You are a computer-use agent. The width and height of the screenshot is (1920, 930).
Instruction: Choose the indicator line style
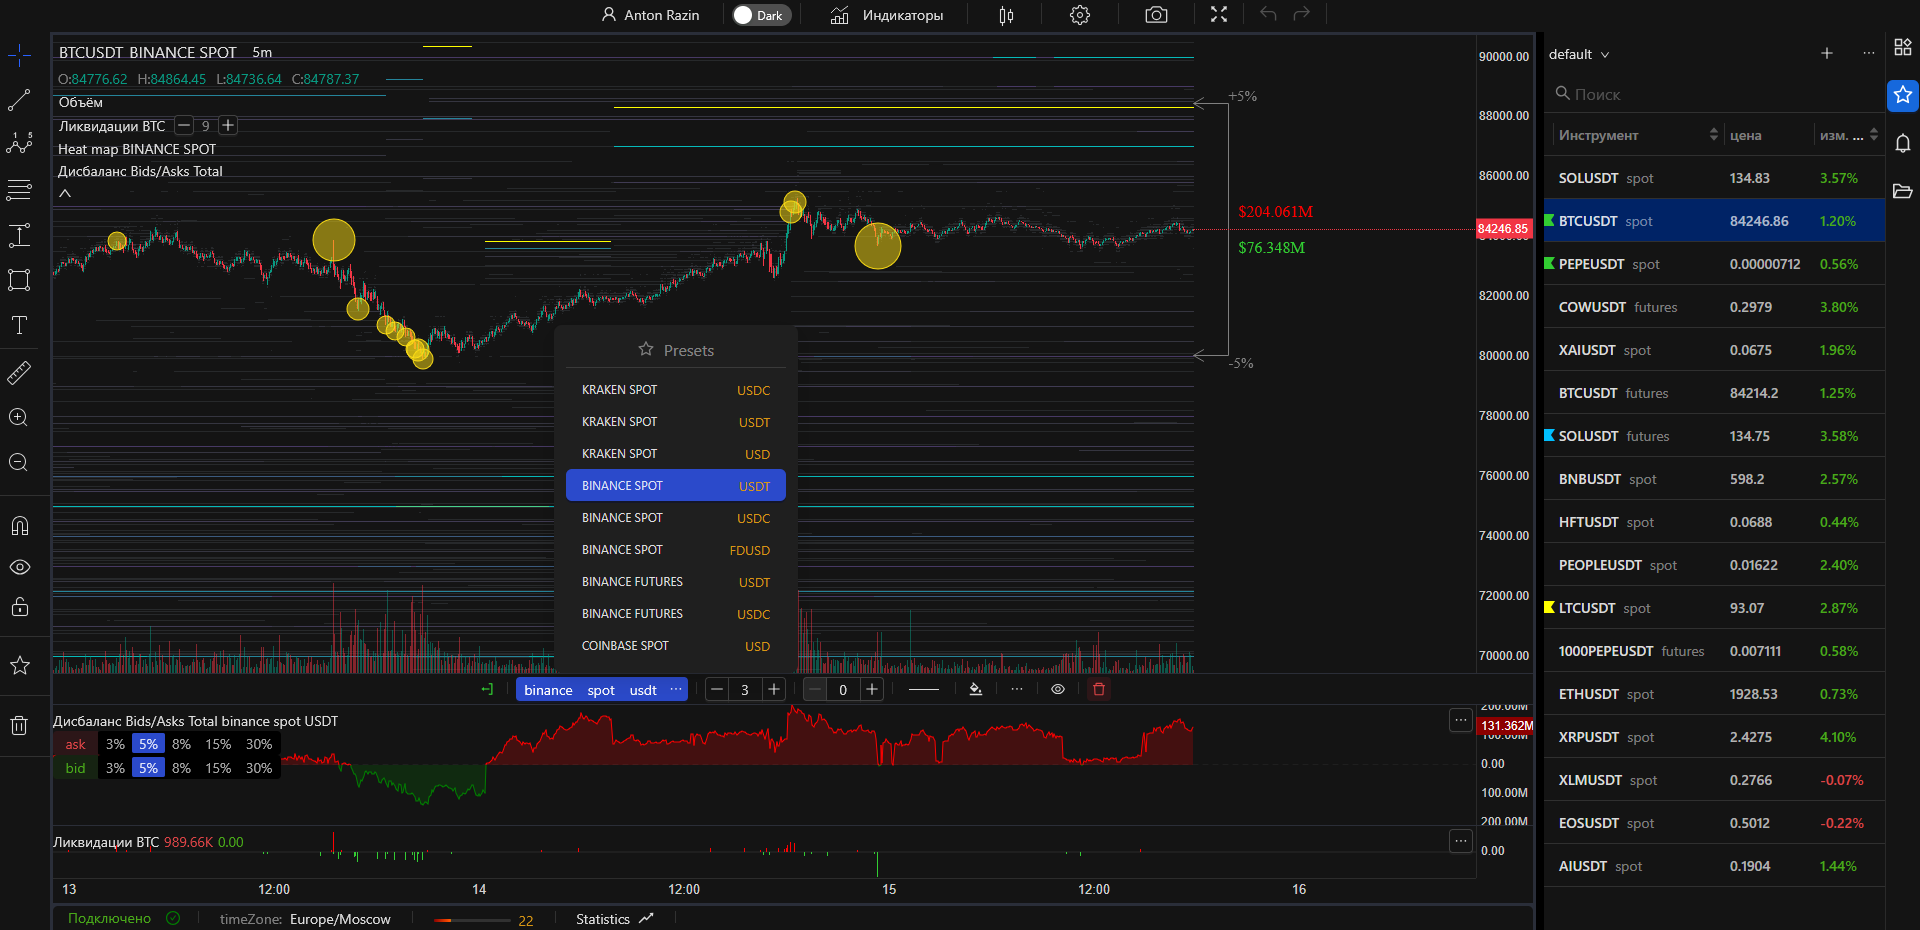coord(924,689)
